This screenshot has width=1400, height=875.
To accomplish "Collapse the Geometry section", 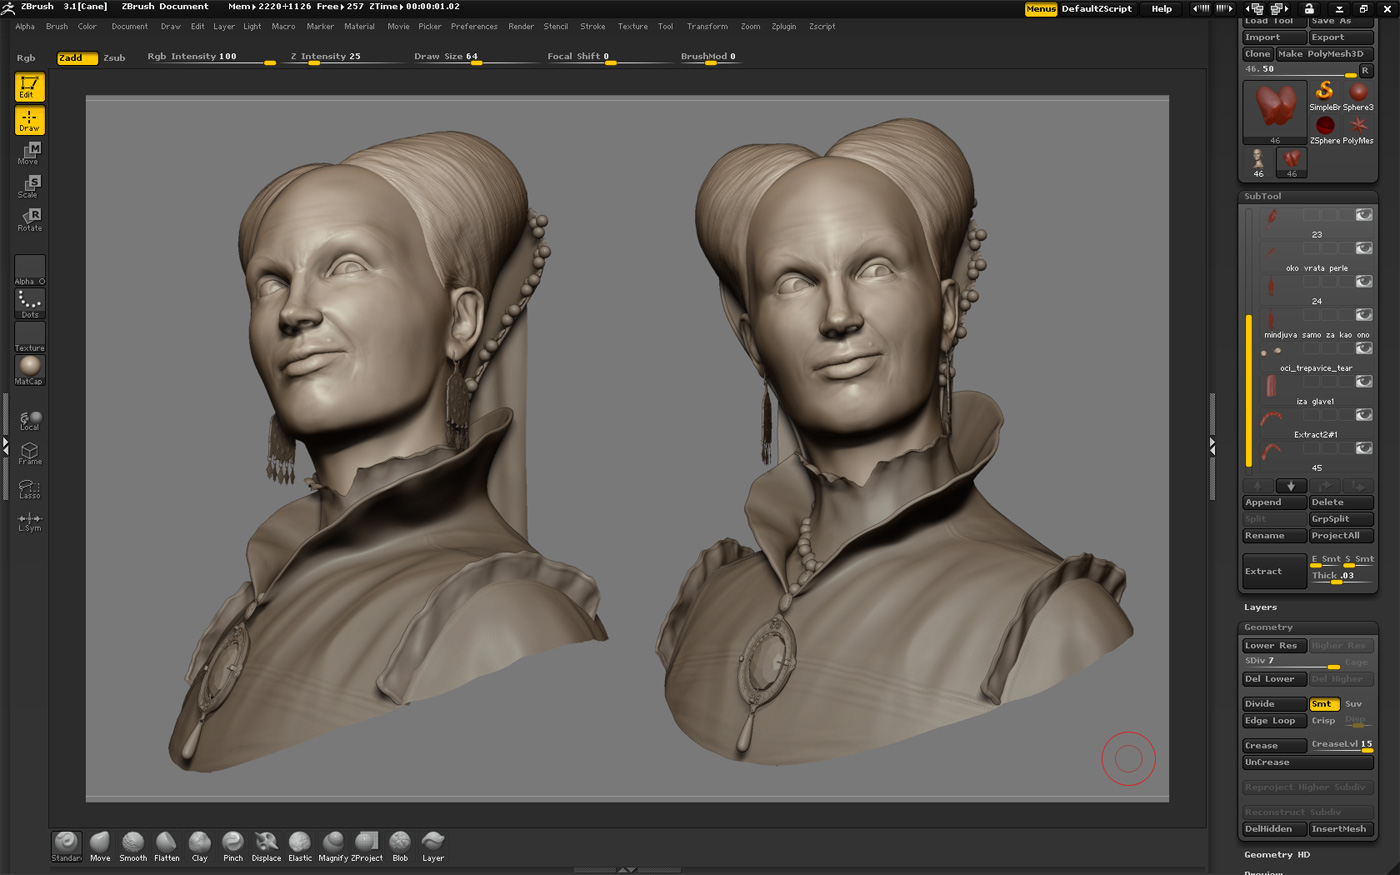I will pyautogui.click(x=1269, y=627).
